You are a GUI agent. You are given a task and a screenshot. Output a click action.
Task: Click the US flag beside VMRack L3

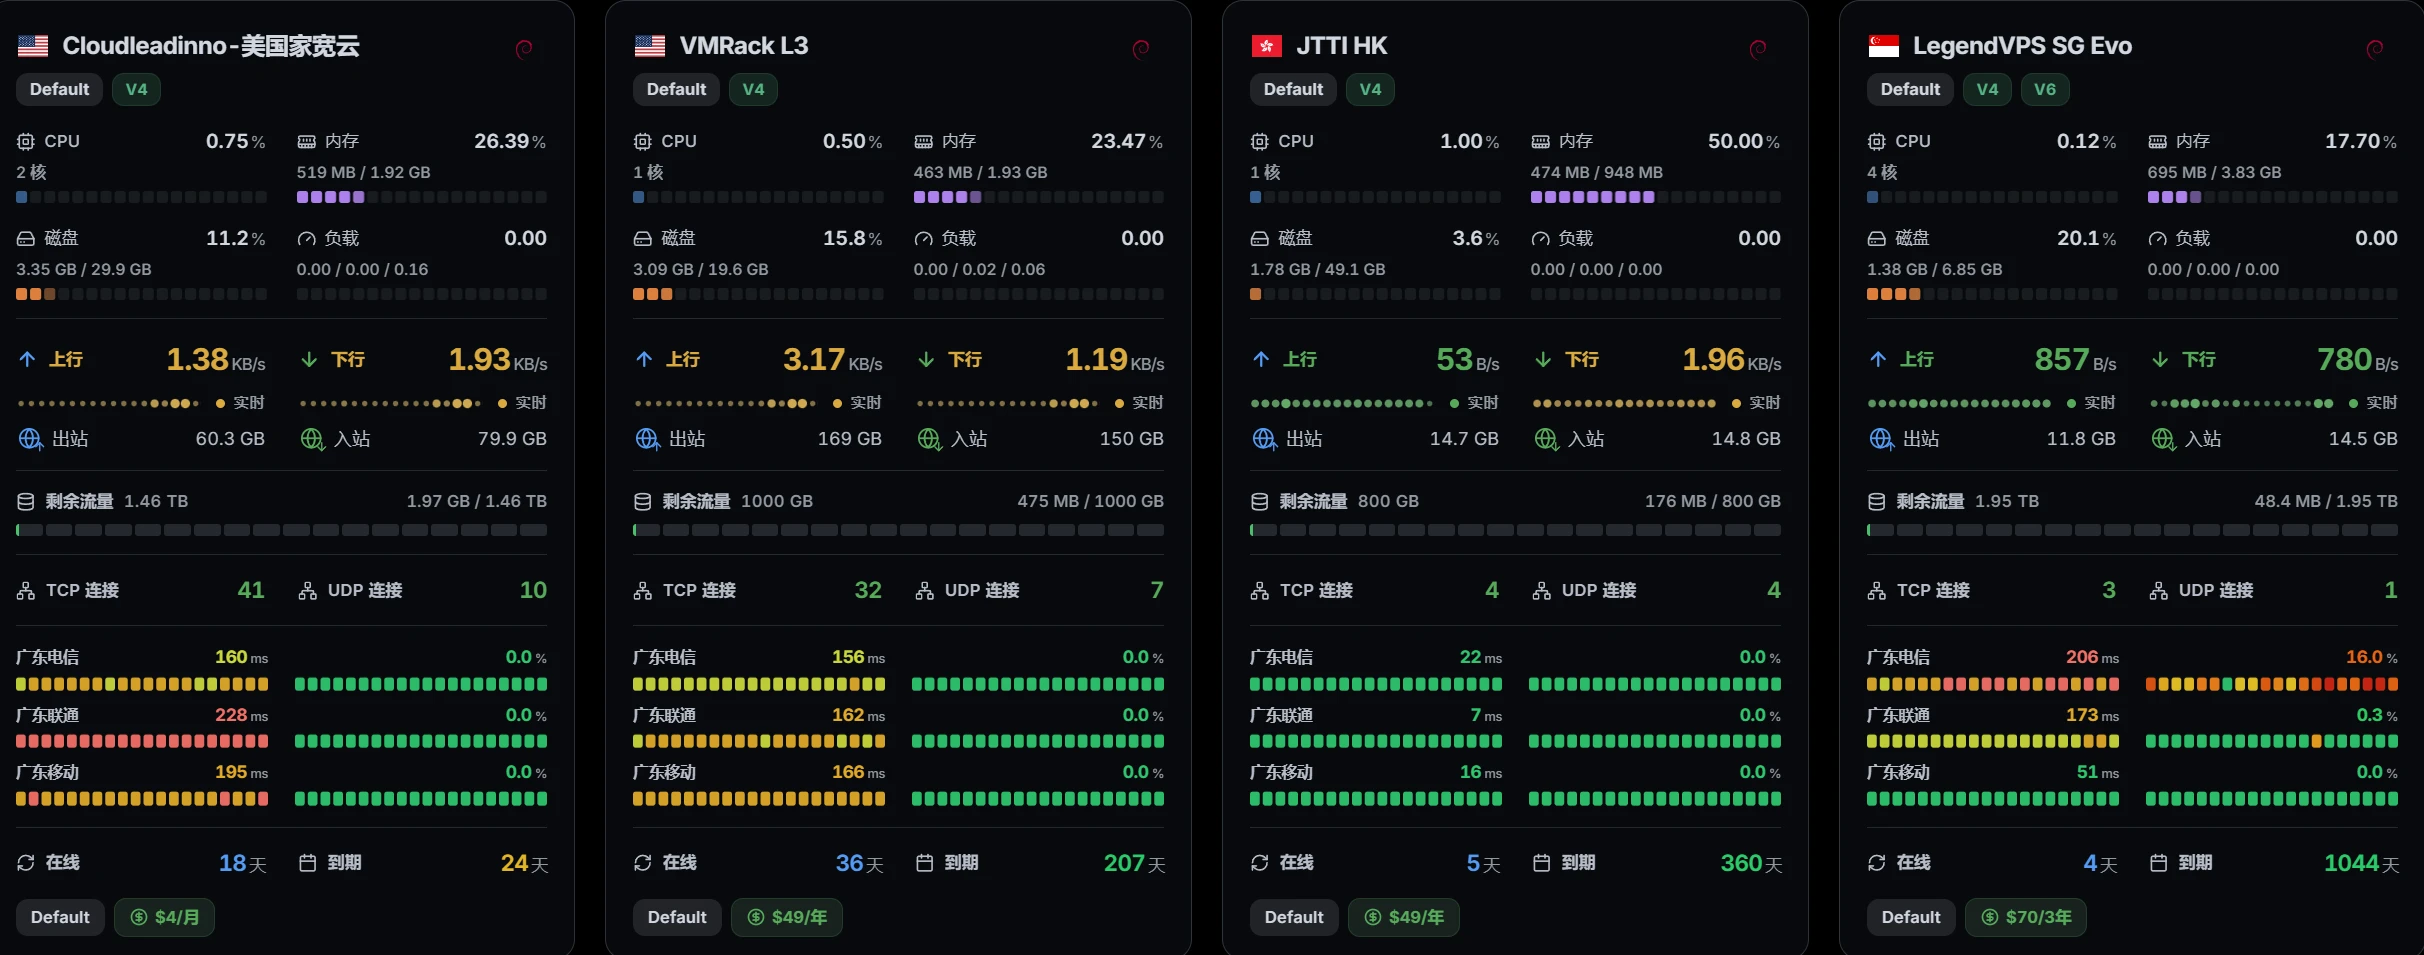[x=650, y=46]
